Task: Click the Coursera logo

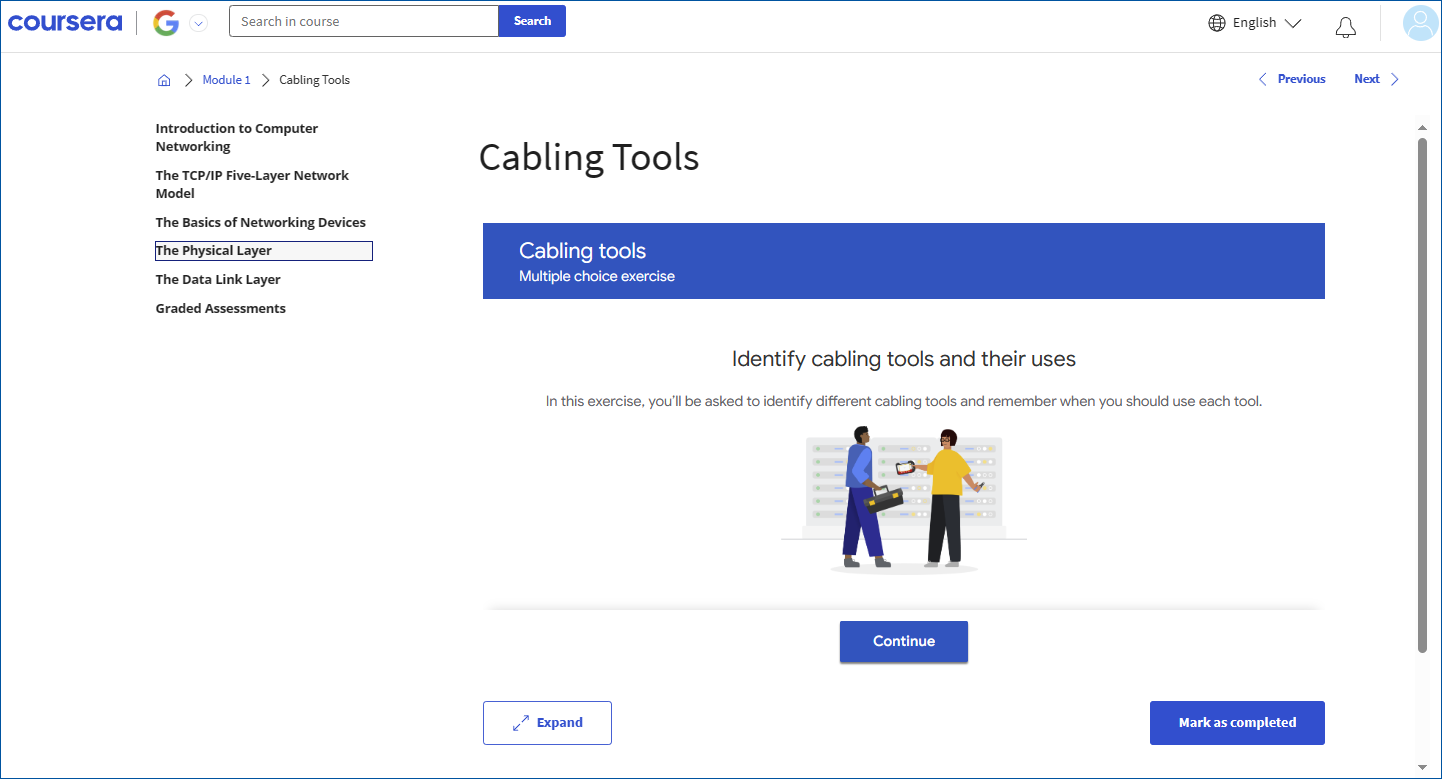Action: [65, 23]
